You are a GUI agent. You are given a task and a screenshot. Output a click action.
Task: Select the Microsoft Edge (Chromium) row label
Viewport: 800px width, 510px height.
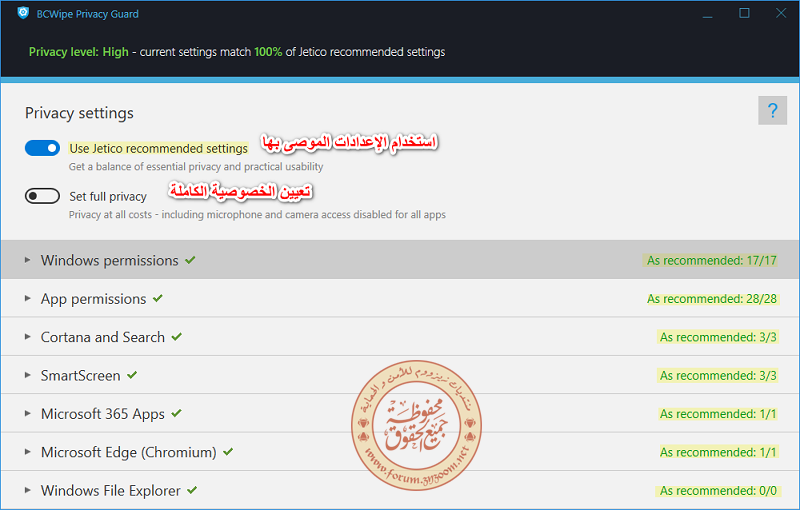[129, 452]
